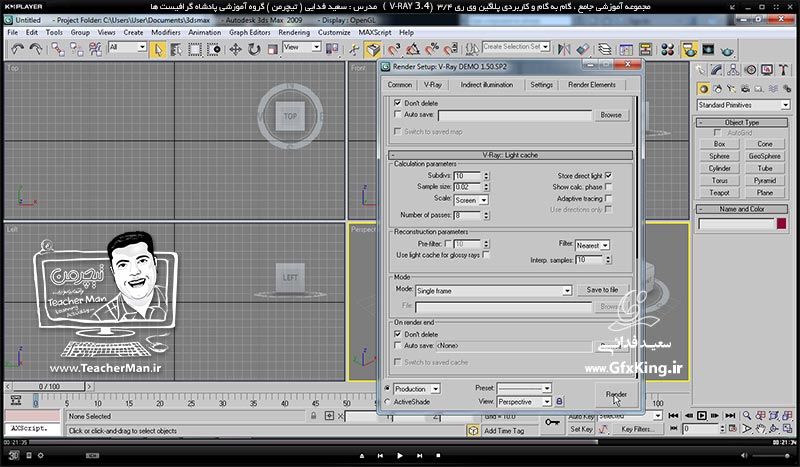
Task: Open the Schematic View icon
Action: click(645, 49)
